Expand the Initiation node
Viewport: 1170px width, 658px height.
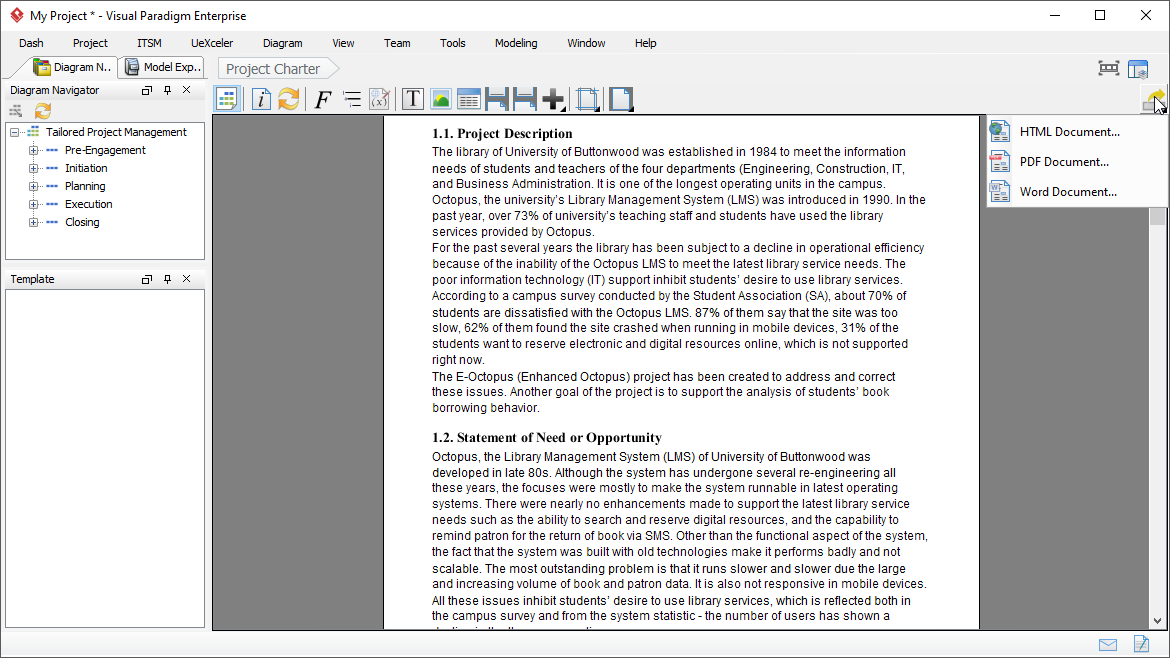coord(33,168)
